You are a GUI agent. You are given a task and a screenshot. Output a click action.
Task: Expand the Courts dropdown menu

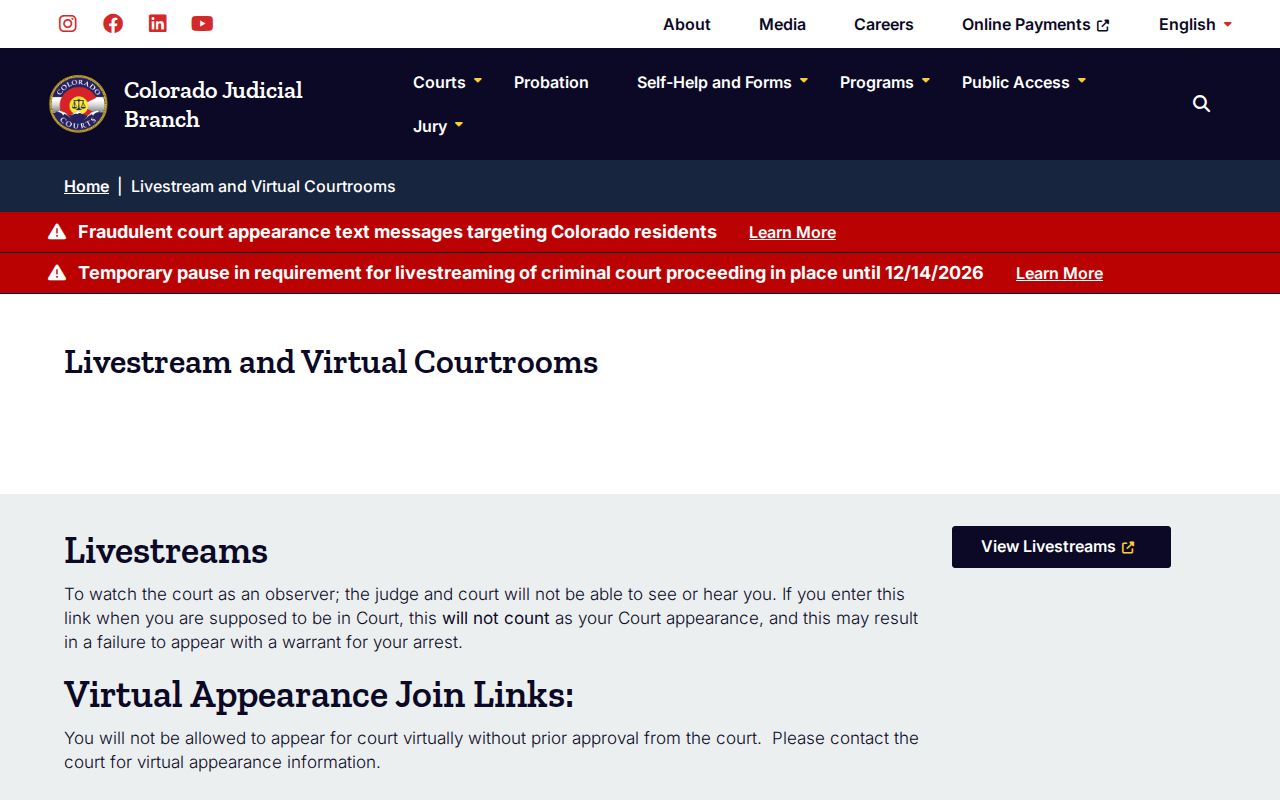click(447, 82)
